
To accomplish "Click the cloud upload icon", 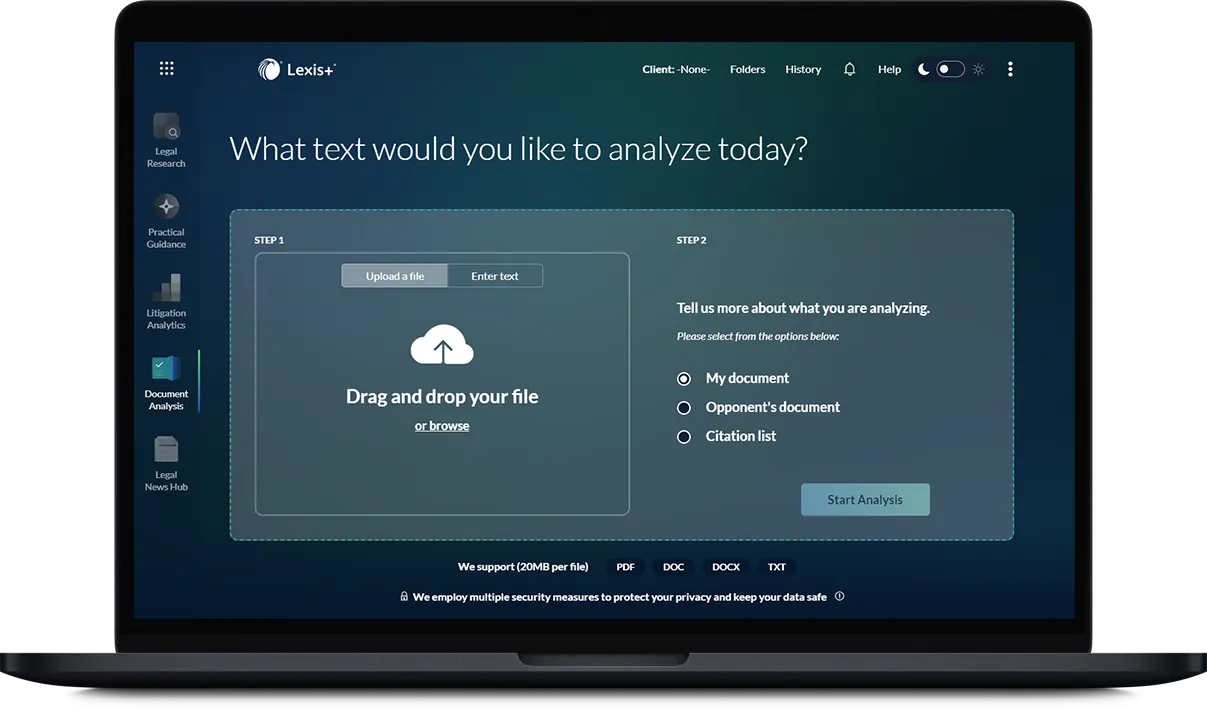I will (x=442, y=346).
